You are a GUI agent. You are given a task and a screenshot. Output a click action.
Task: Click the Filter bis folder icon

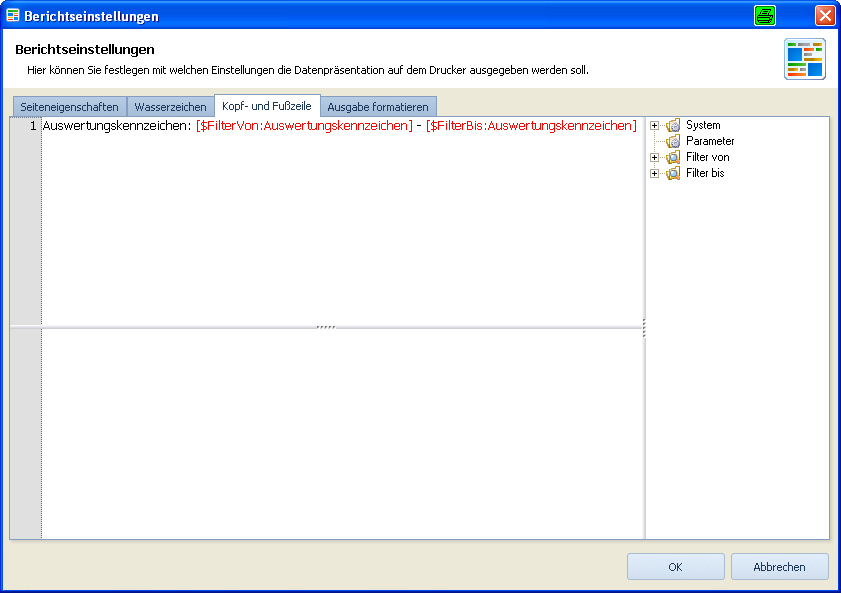673,174
